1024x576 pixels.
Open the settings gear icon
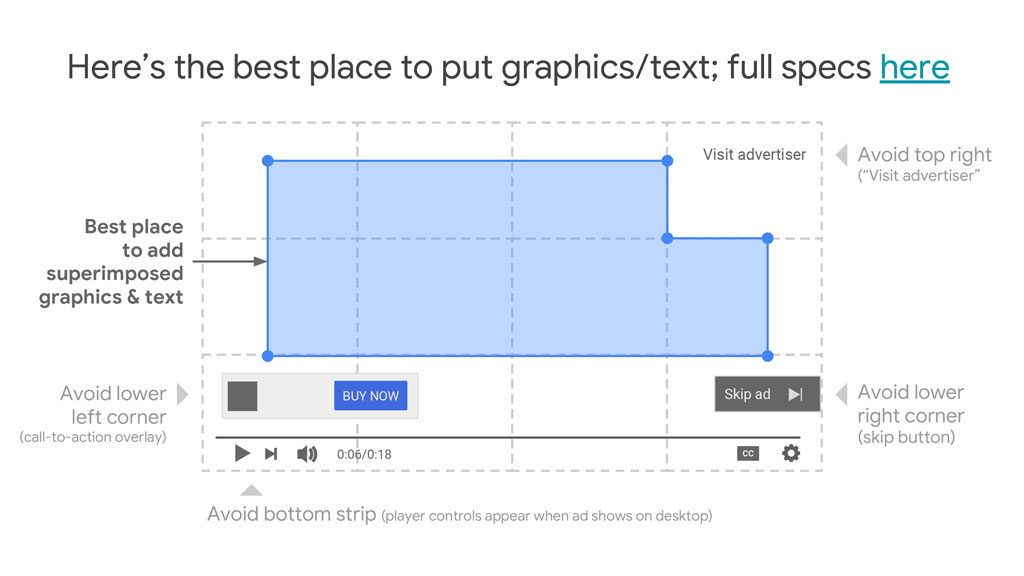[x=791, y=453]
